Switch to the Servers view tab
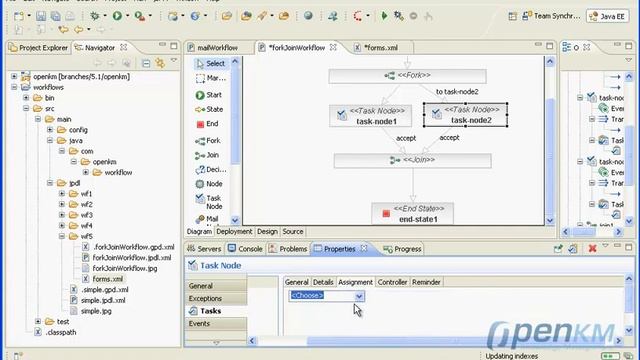 point(204,249)
